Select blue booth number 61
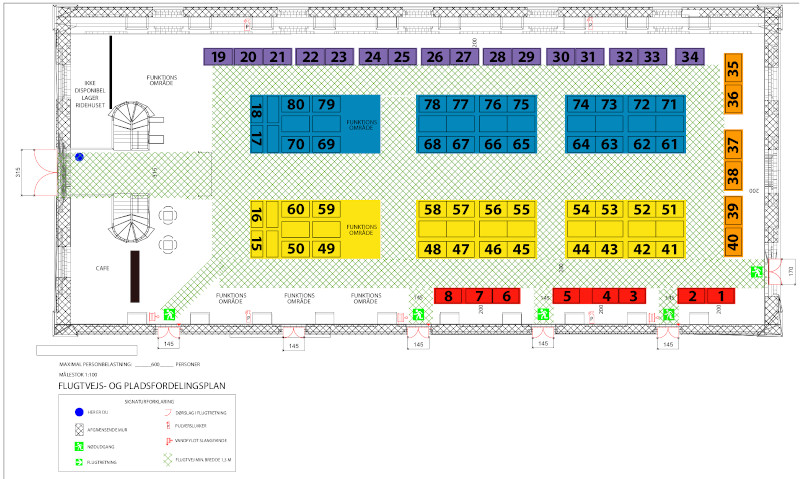This screenshot has width=800, height=479. click(670, 144)
